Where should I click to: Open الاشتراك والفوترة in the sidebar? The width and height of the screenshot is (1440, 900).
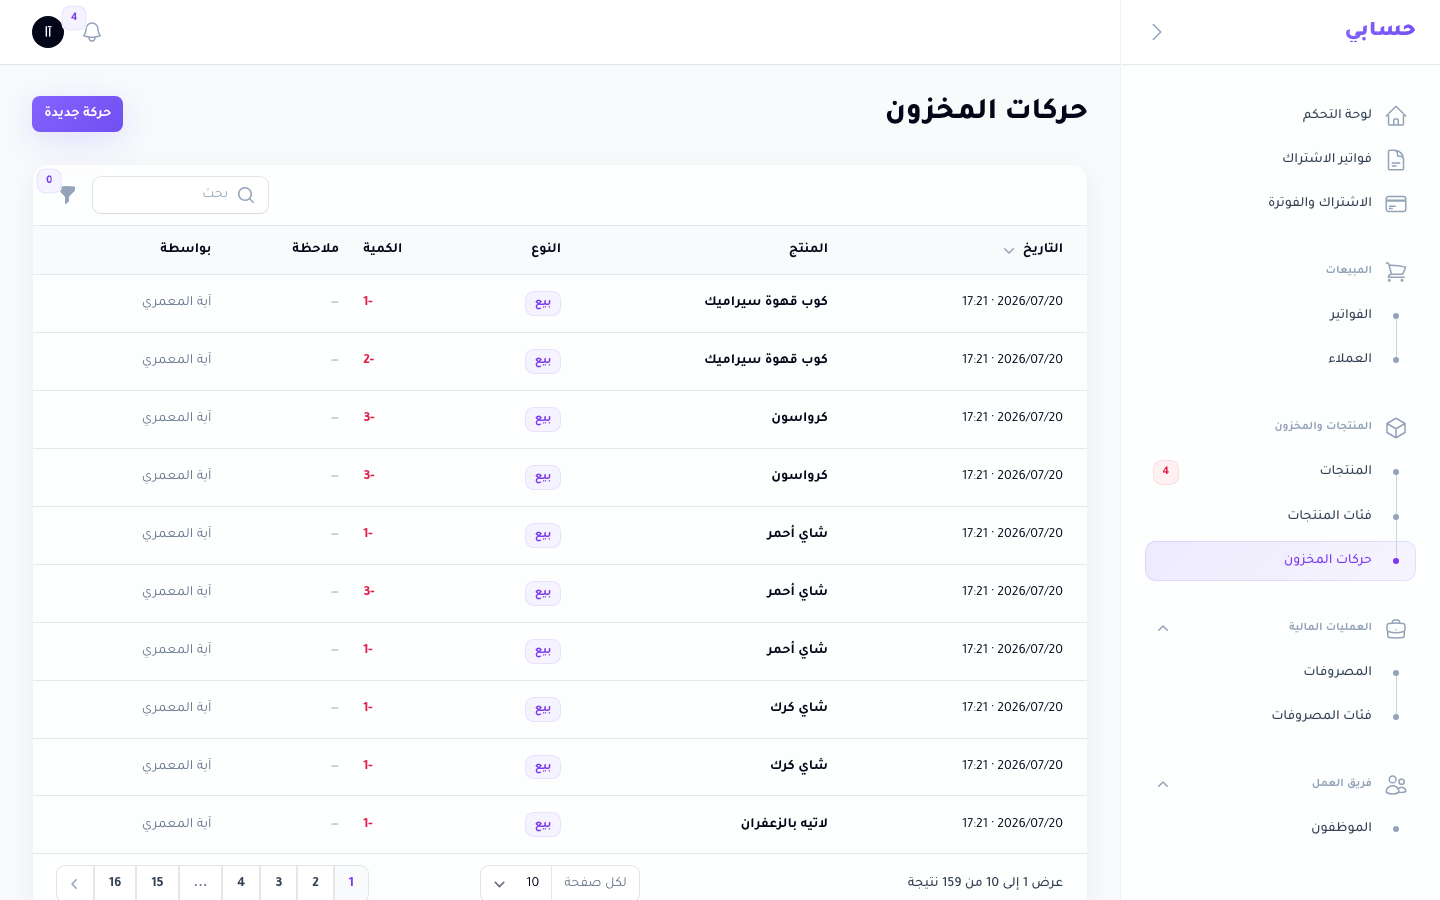(1319, 203)
